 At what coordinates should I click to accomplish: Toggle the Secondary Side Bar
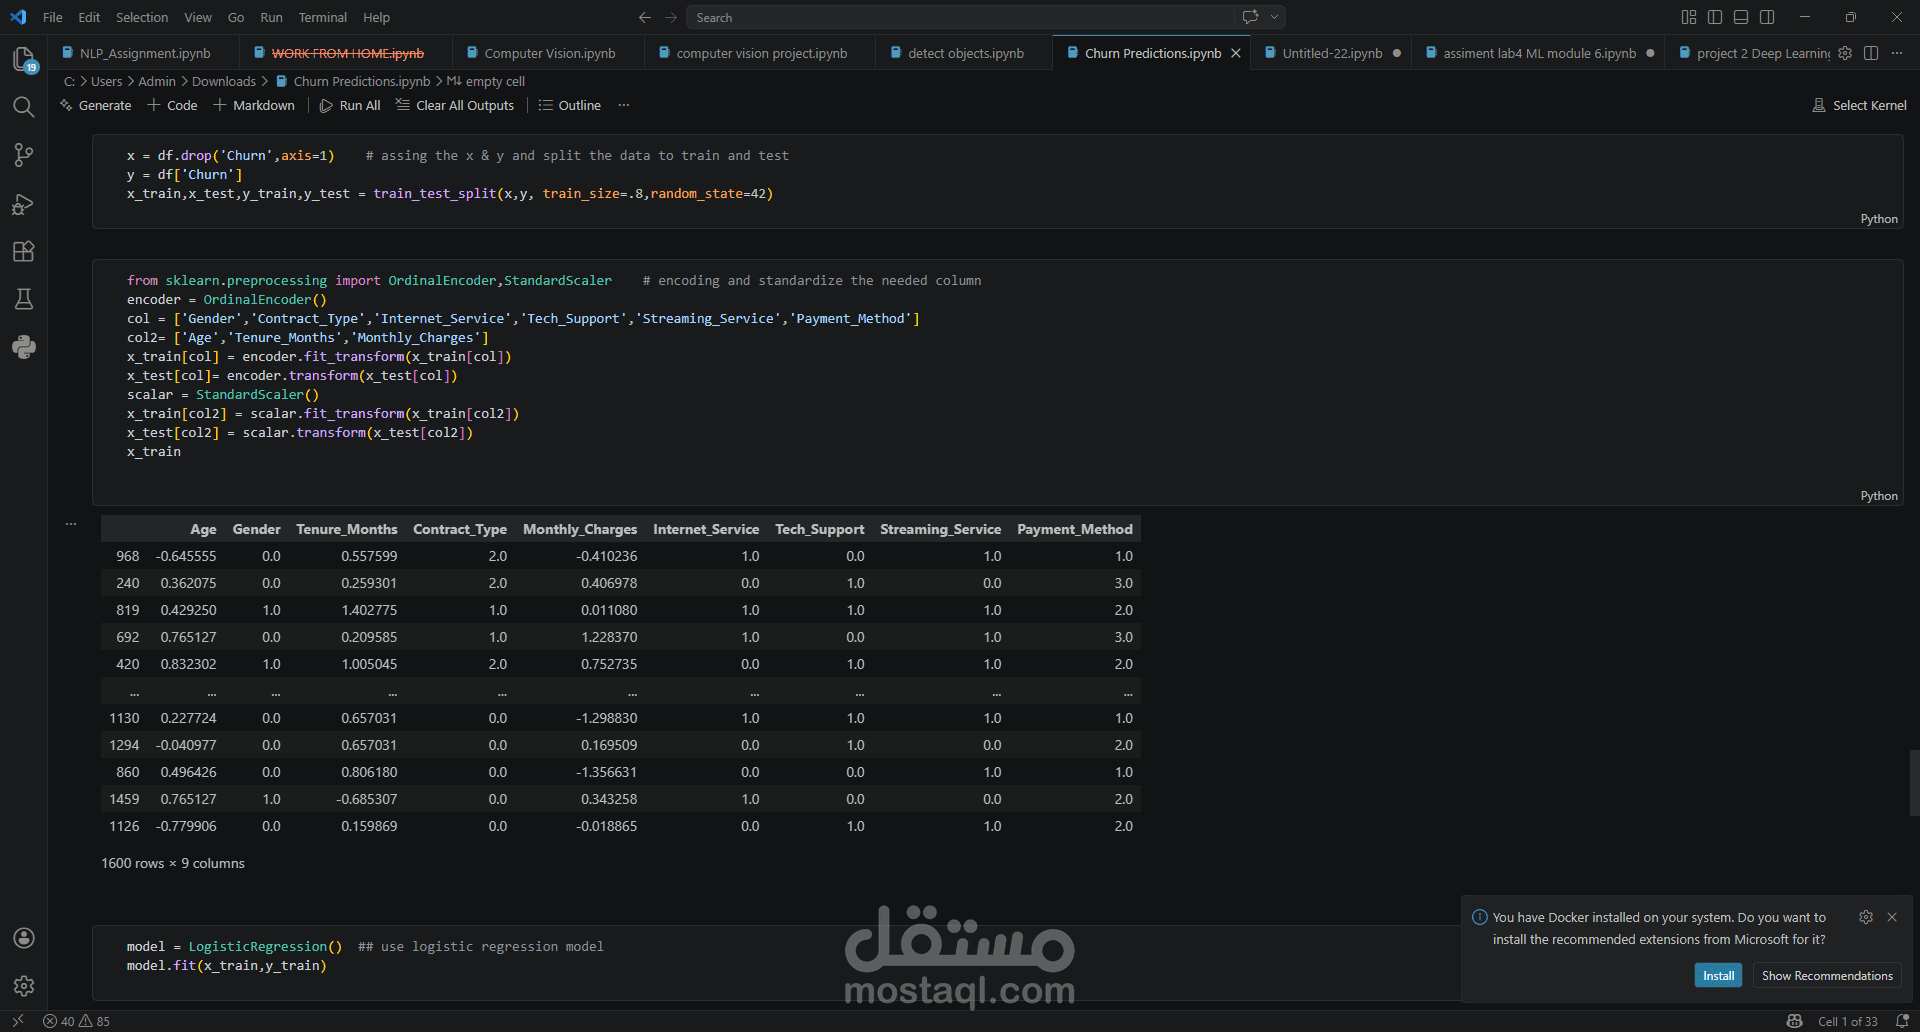coord(1767,17)
